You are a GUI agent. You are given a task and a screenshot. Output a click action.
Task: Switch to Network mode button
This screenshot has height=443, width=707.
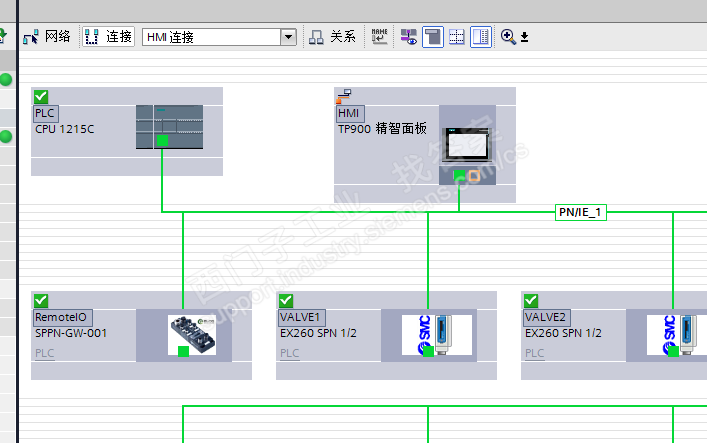(x=47, y=37)
